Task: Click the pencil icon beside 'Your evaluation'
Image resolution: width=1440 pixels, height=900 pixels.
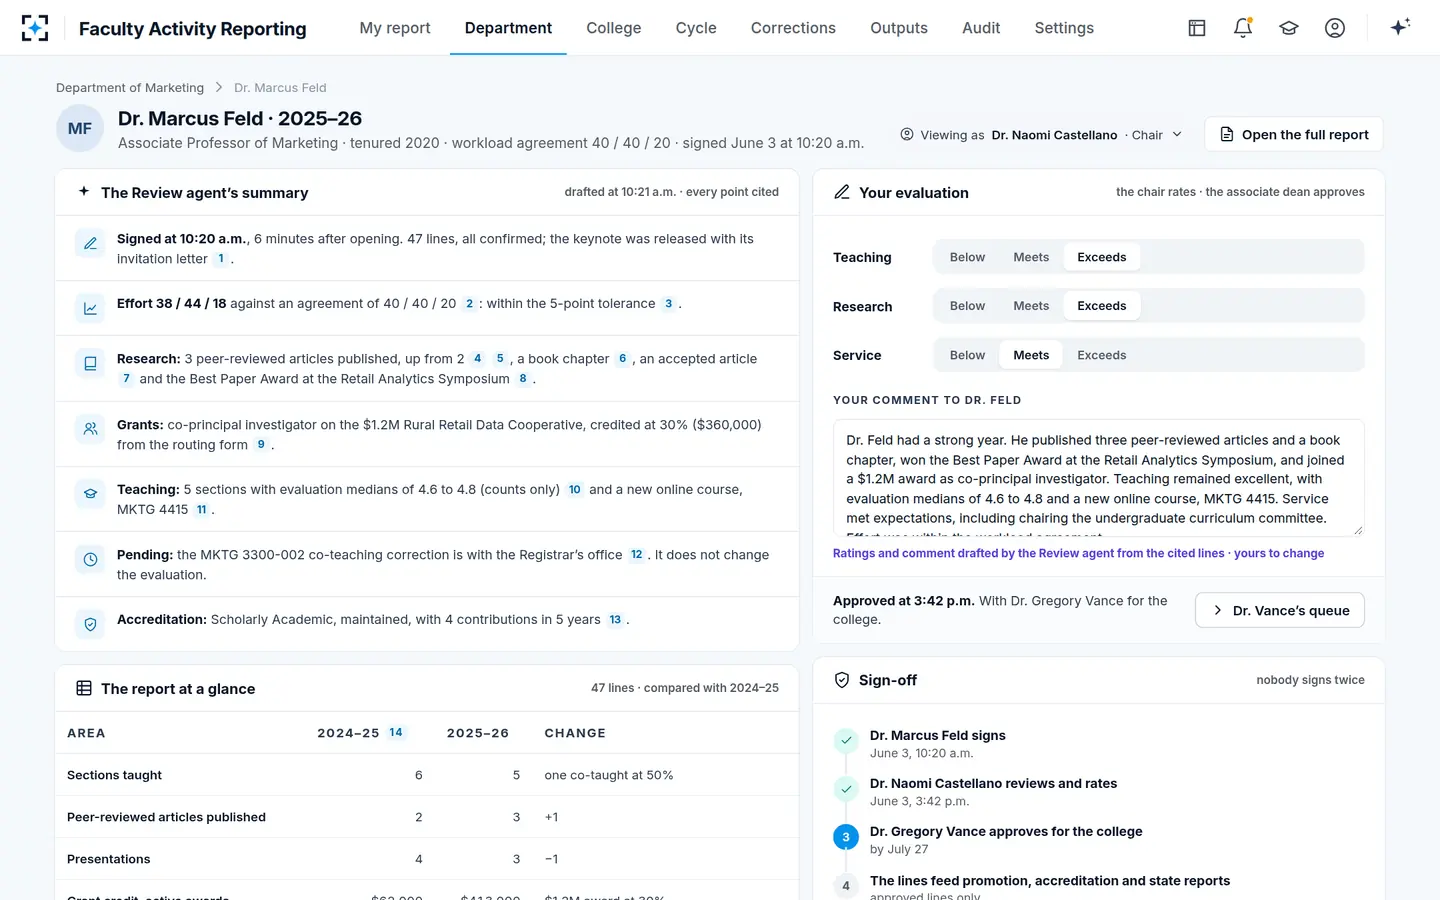Action: (842, 192)
